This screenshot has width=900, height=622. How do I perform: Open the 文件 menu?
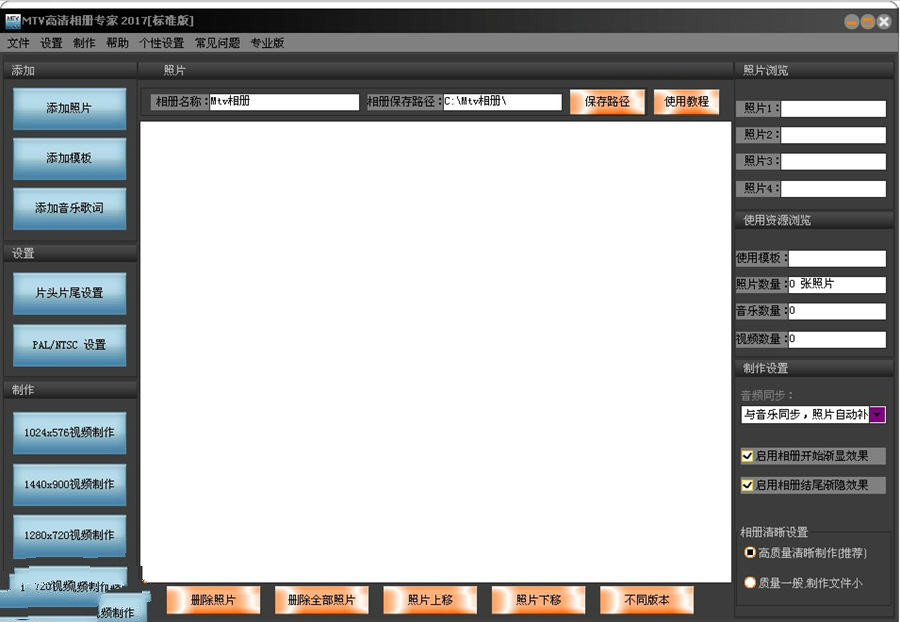tap(18, 43)
